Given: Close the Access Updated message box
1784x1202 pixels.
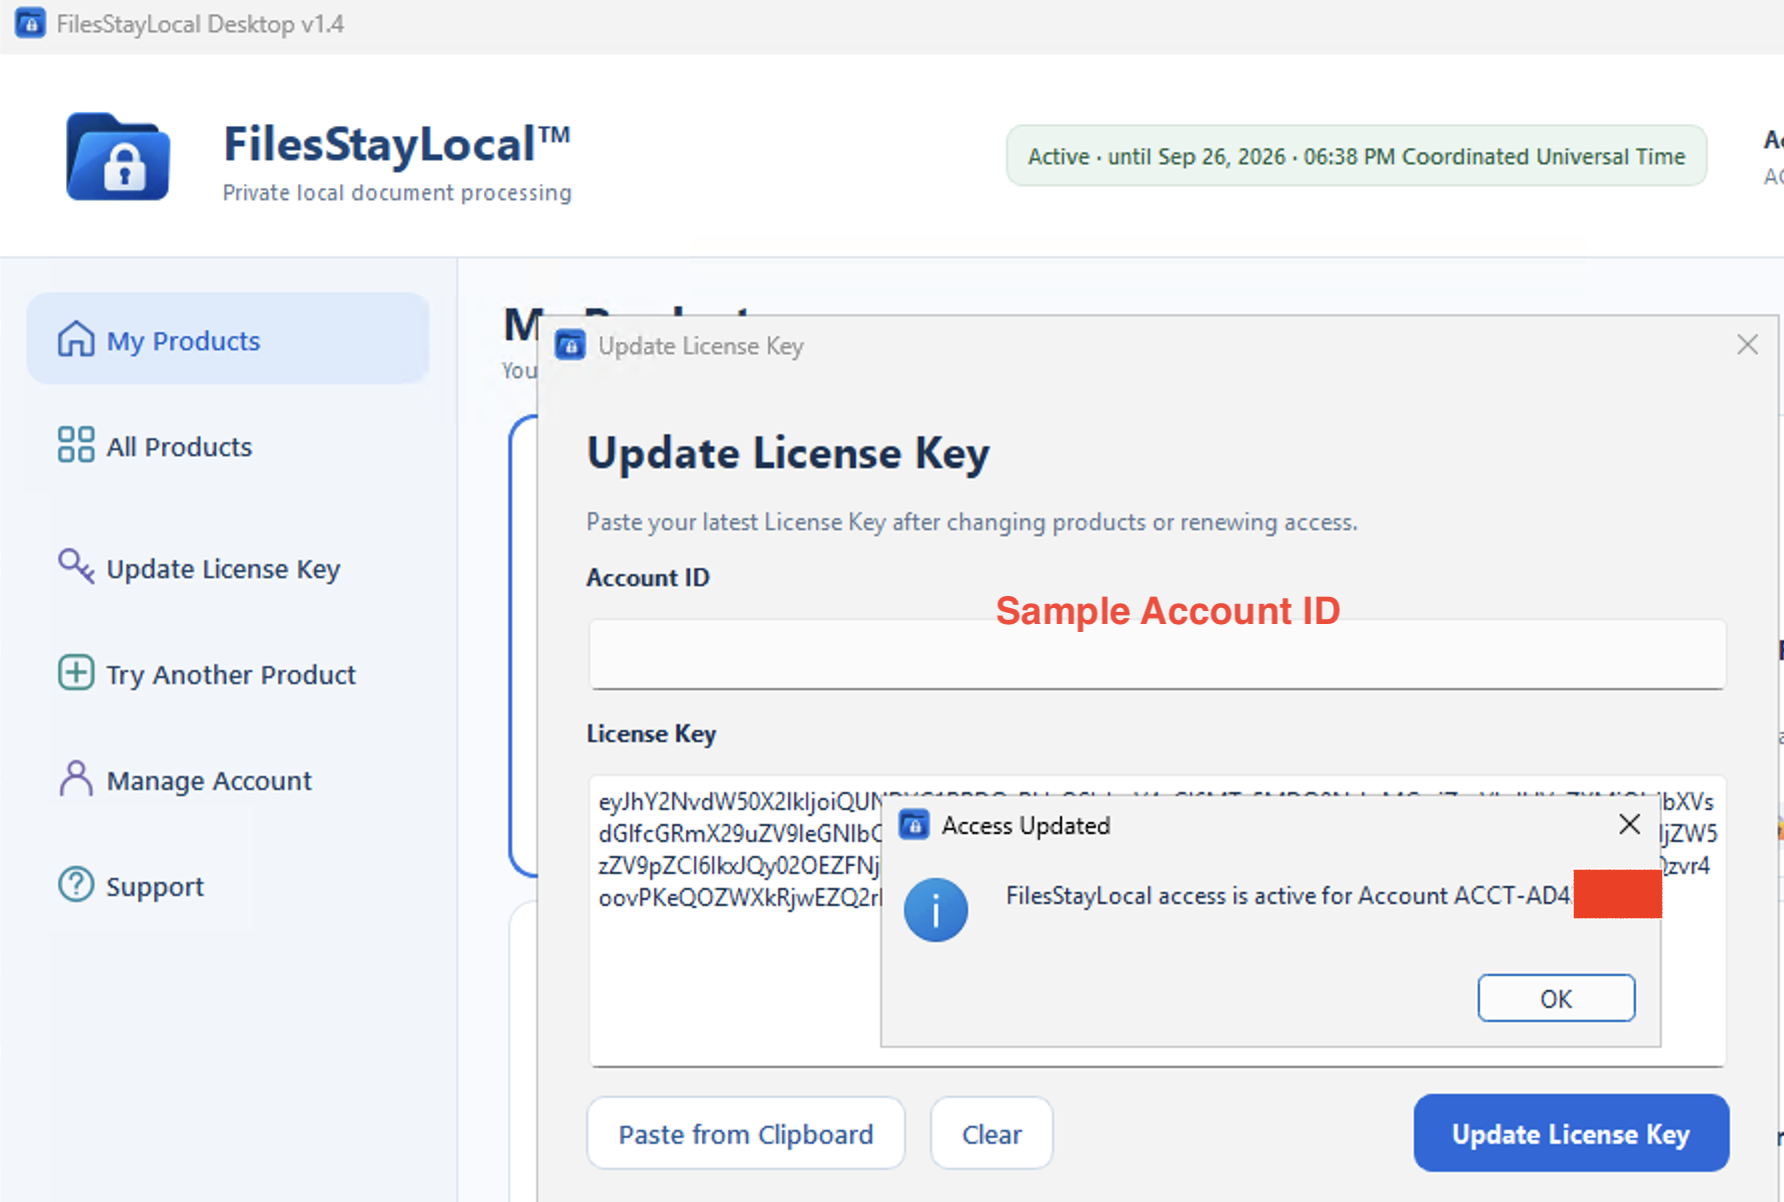Looking at the screenshot, I should [x=1629, y=824].
